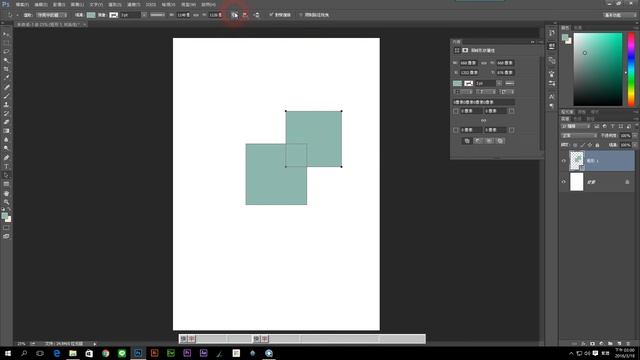The width and height of the screenshot is (640, 360).
Task: Click intersect shapes button in Properties panel
Action: click(x=489, y=141)
